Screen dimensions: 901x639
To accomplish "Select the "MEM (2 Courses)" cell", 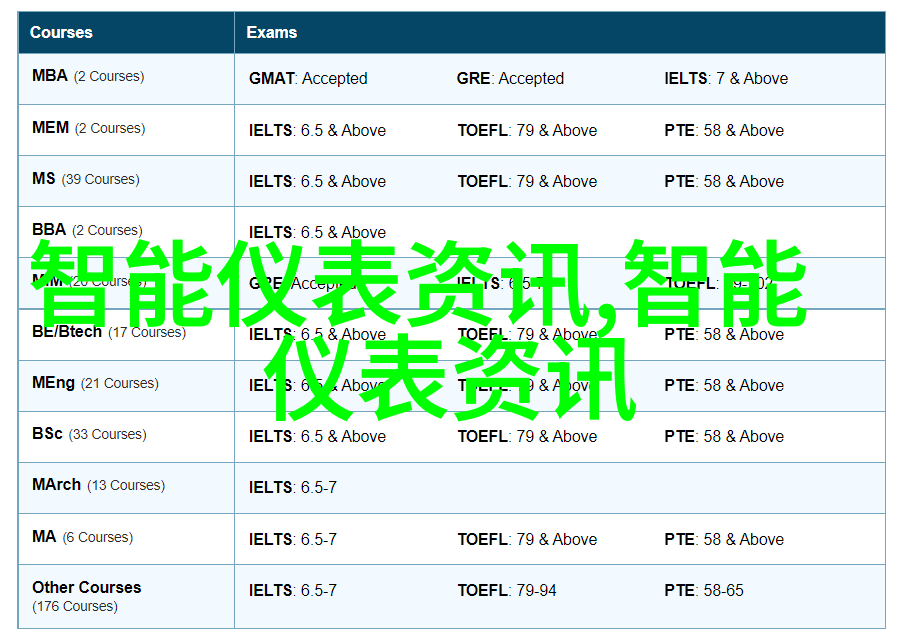I will coord(126,130).
